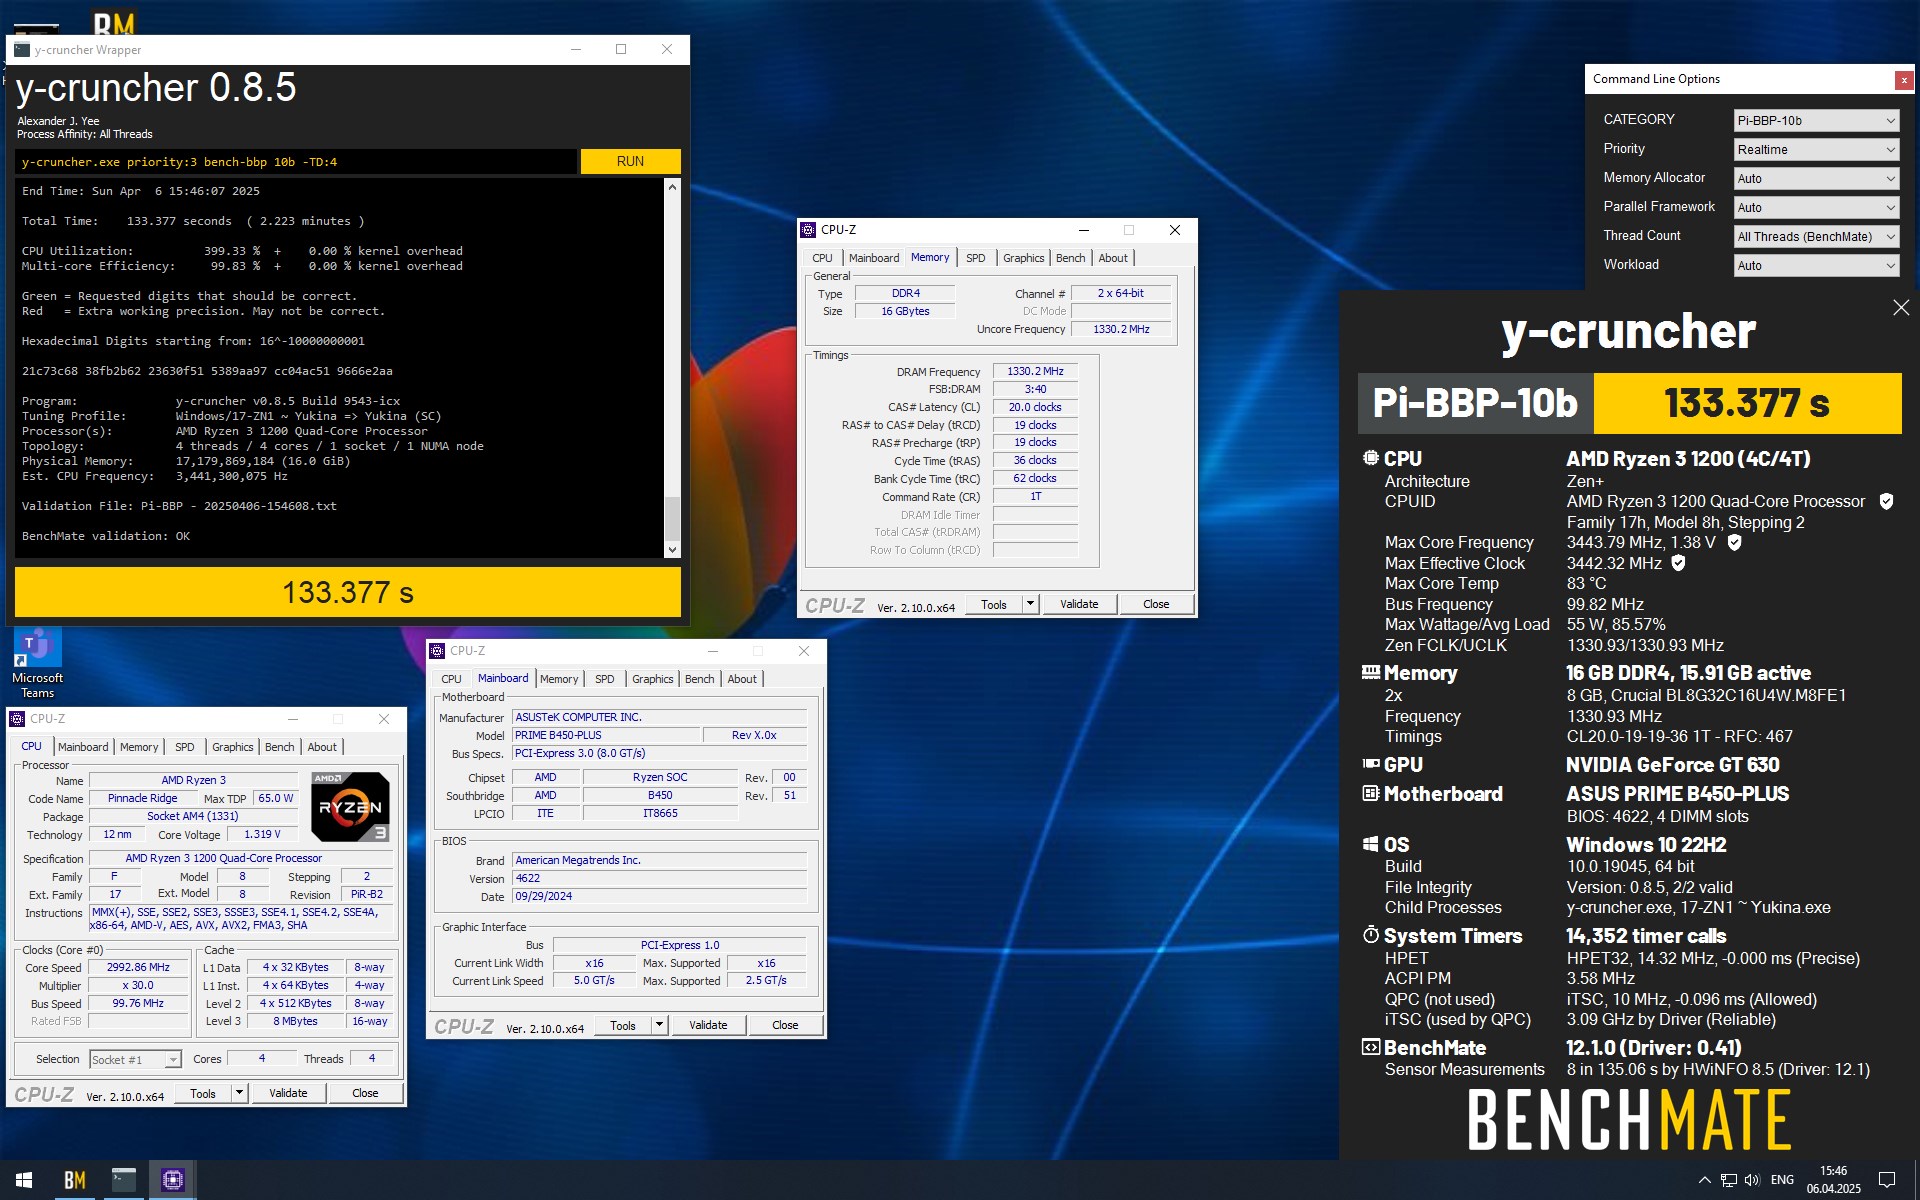
Task: Click the CPU chip icon in BenchMate panel
Action: [x=1370, y=458]
